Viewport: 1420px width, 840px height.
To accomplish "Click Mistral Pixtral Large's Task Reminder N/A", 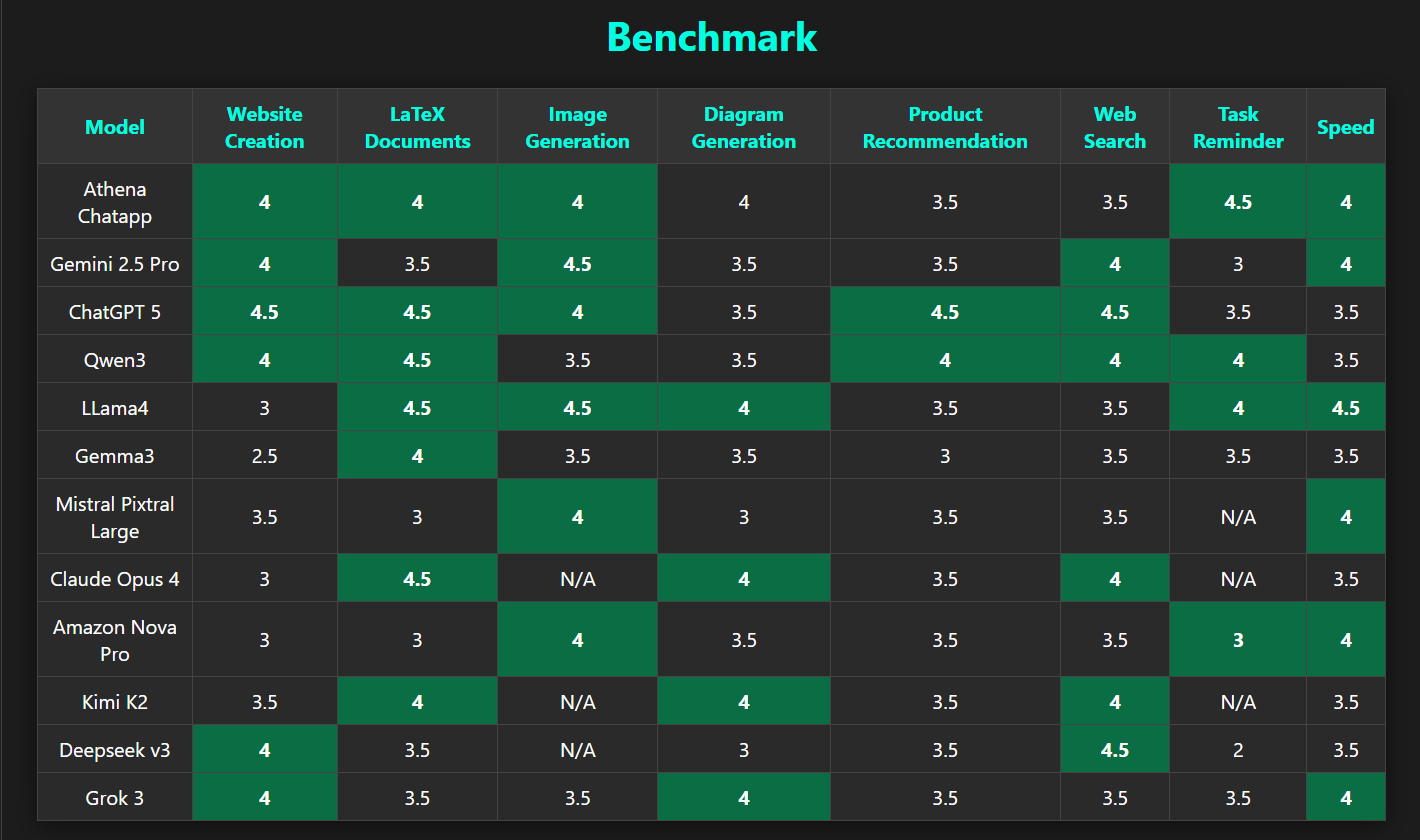I will pyautogui.click(x=1238, y=517).
